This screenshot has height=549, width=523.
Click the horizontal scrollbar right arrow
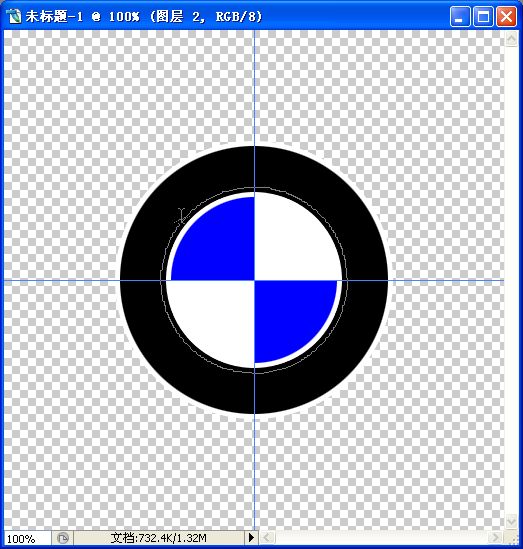click(x=495, y=537)
